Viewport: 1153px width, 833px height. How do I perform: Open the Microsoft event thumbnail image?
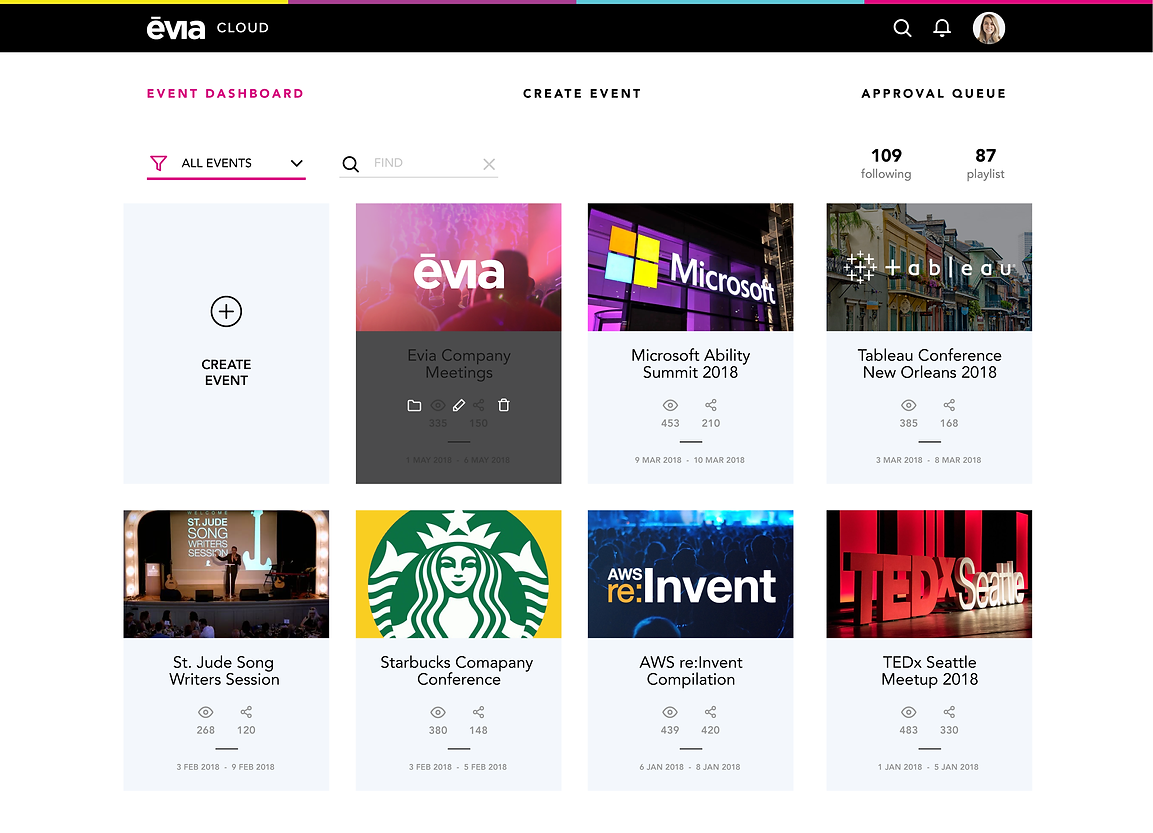click(690, 267)
